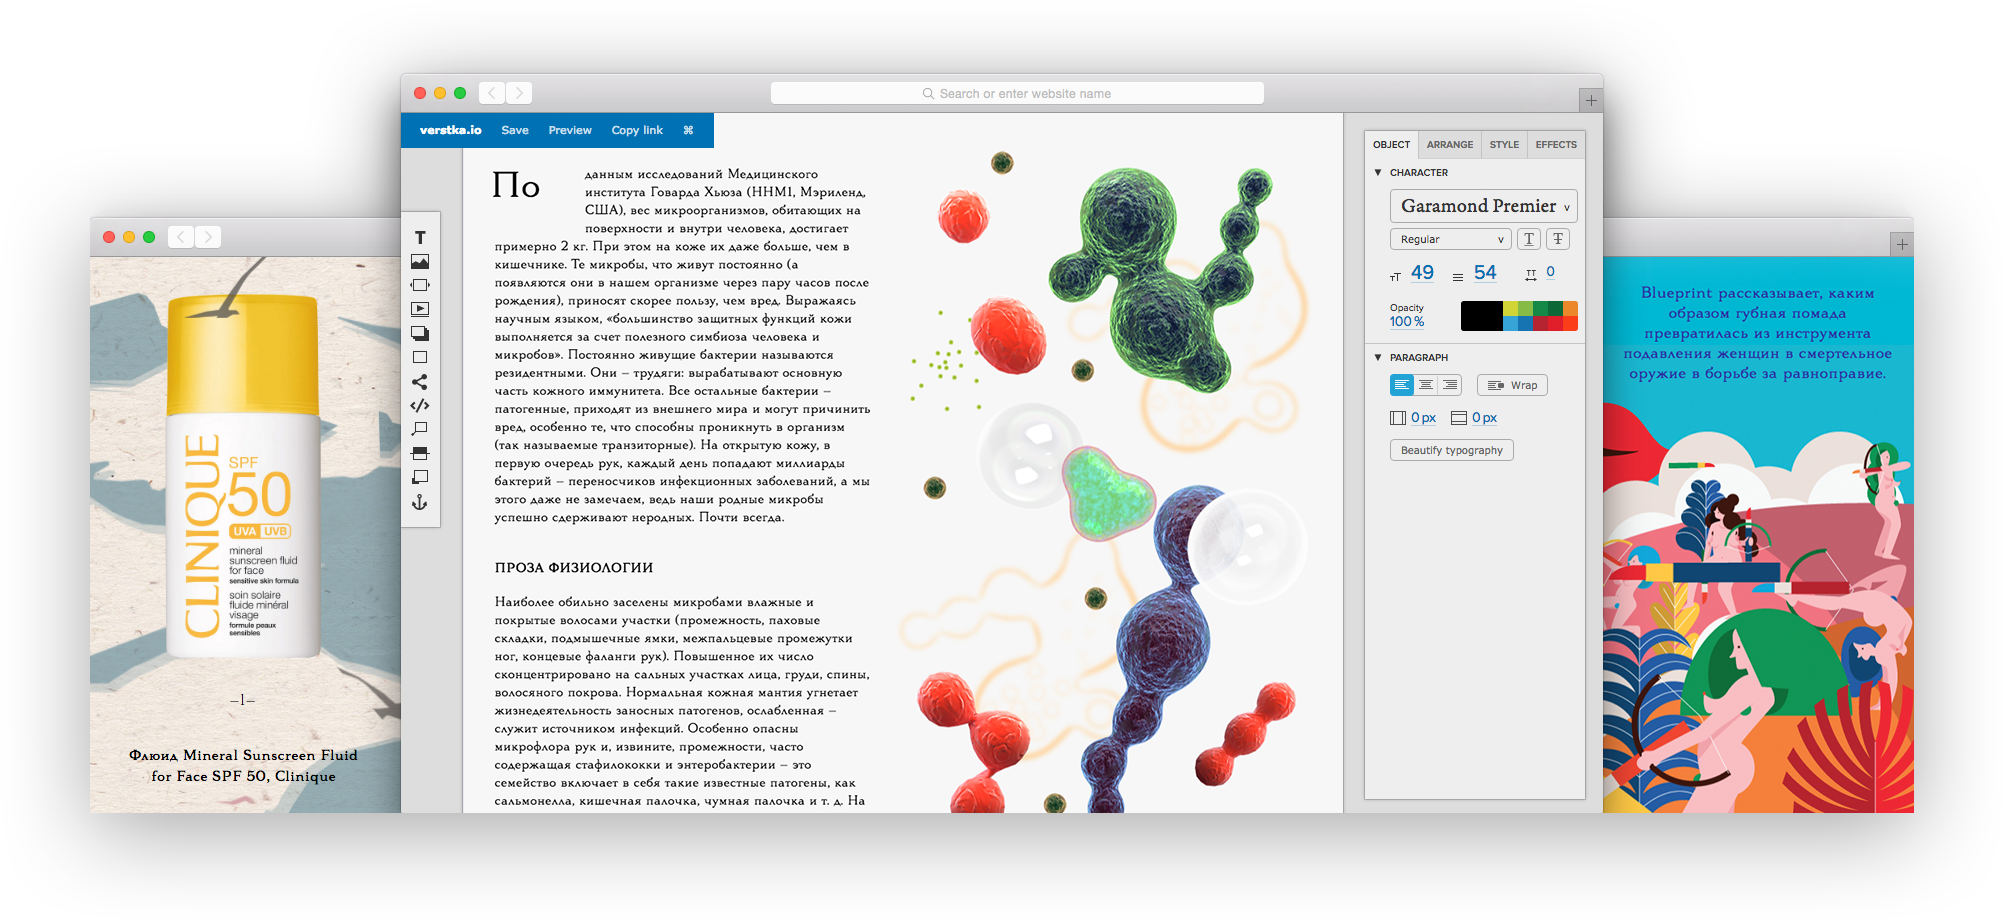Select the video player tool icon
The image size is (2004, 920).
[420, 309]
